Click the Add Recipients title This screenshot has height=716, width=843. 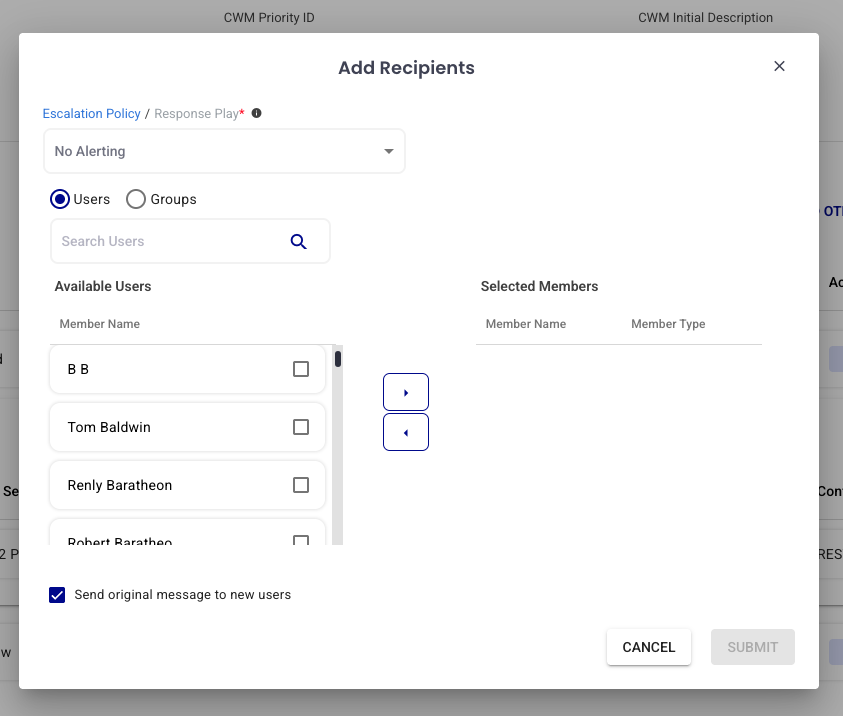406,68
